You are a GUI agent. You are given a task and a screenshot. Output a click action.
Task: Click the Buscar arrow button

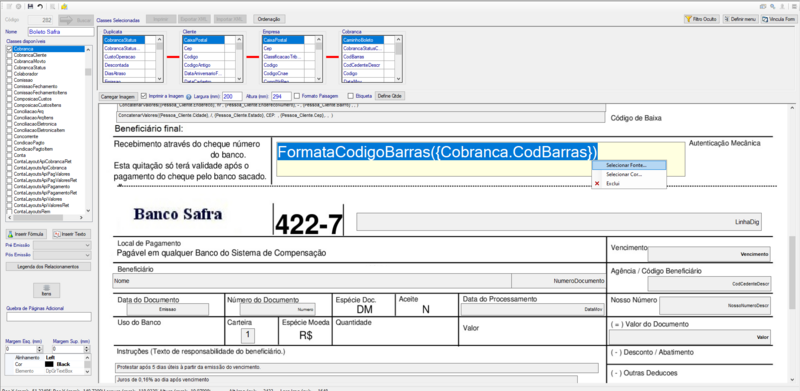click(76, 20)
